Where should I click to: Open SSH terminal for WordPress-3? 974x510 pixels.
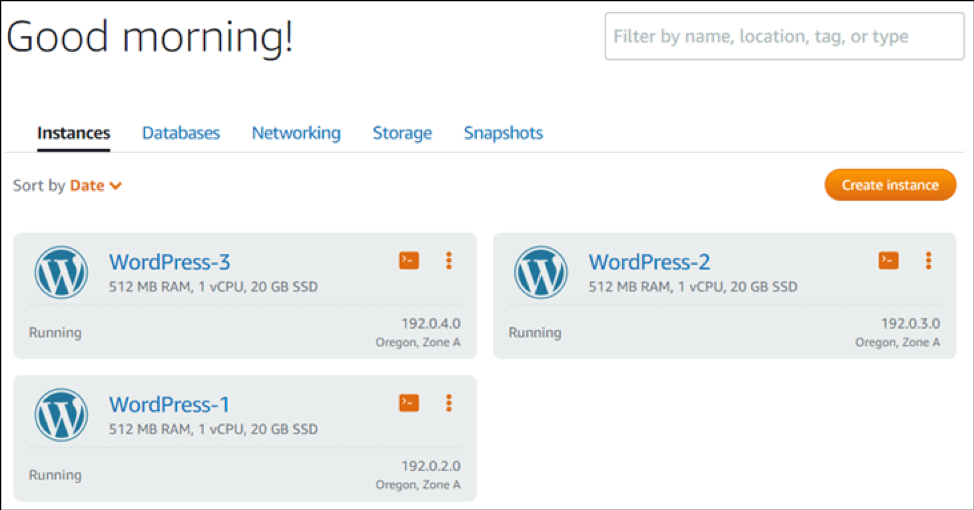point(409,260)
